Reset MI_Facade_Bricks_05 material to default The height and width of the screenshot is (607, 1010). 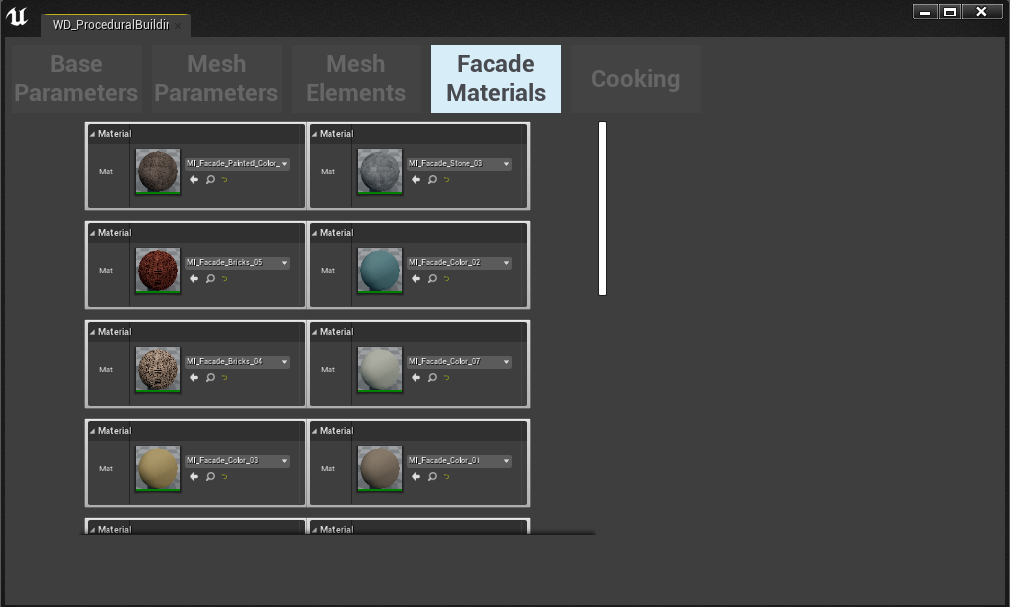[x=222, y=279]
